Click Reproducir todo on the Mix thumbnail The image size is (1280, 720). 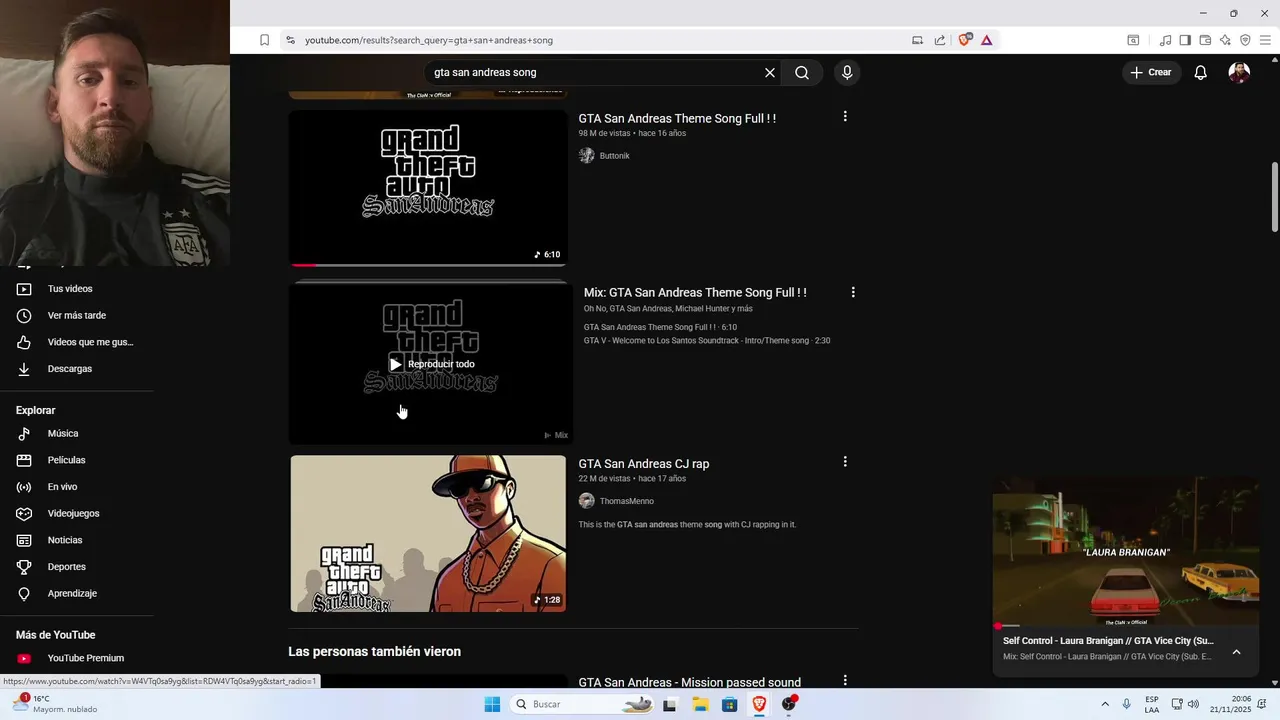(x=431, y=364)
